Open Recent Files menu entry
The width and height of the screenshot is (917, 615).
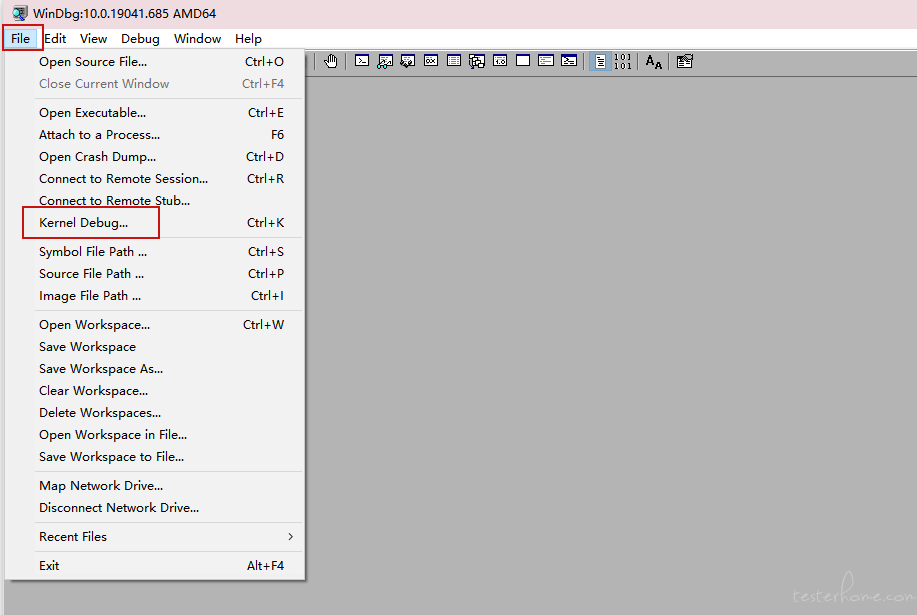[x=155, y=537]
